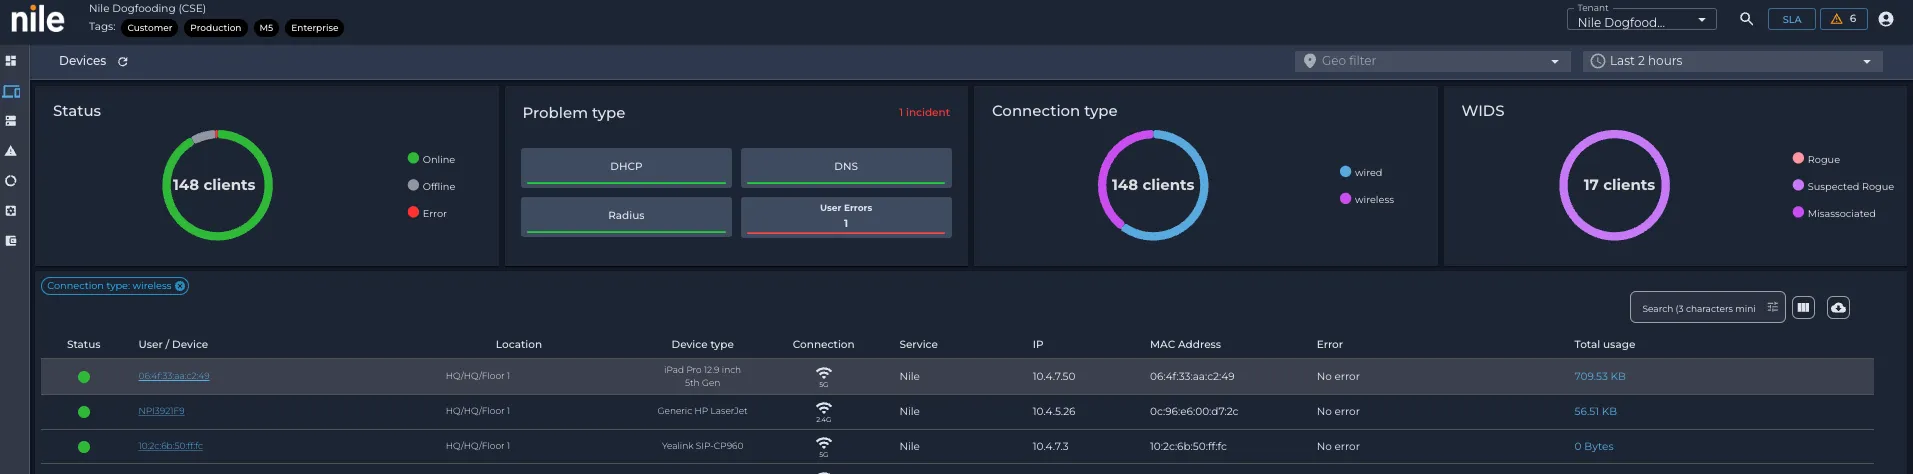Open the alerts triangle icon in sidebar

click(11, 151)
